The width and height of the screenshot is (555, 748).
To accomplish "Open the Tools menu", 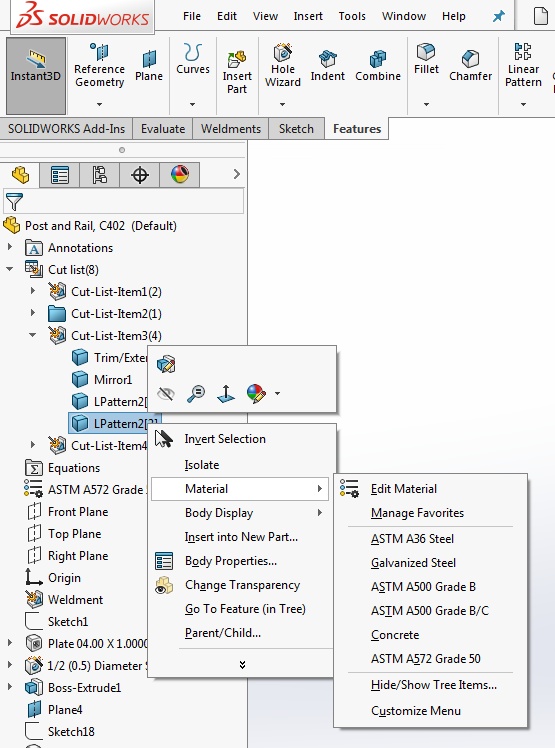I will (352, 16).
